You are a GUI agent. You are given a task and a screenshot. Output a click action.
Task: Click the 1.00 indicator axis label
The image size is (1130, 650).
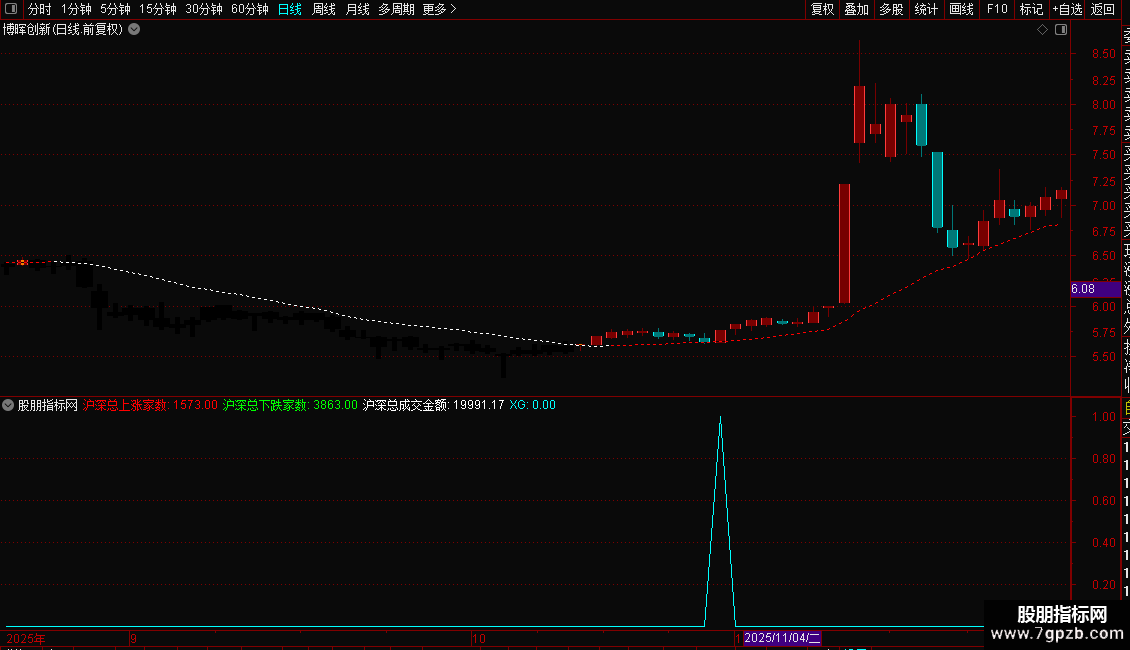coord(1103,417)
